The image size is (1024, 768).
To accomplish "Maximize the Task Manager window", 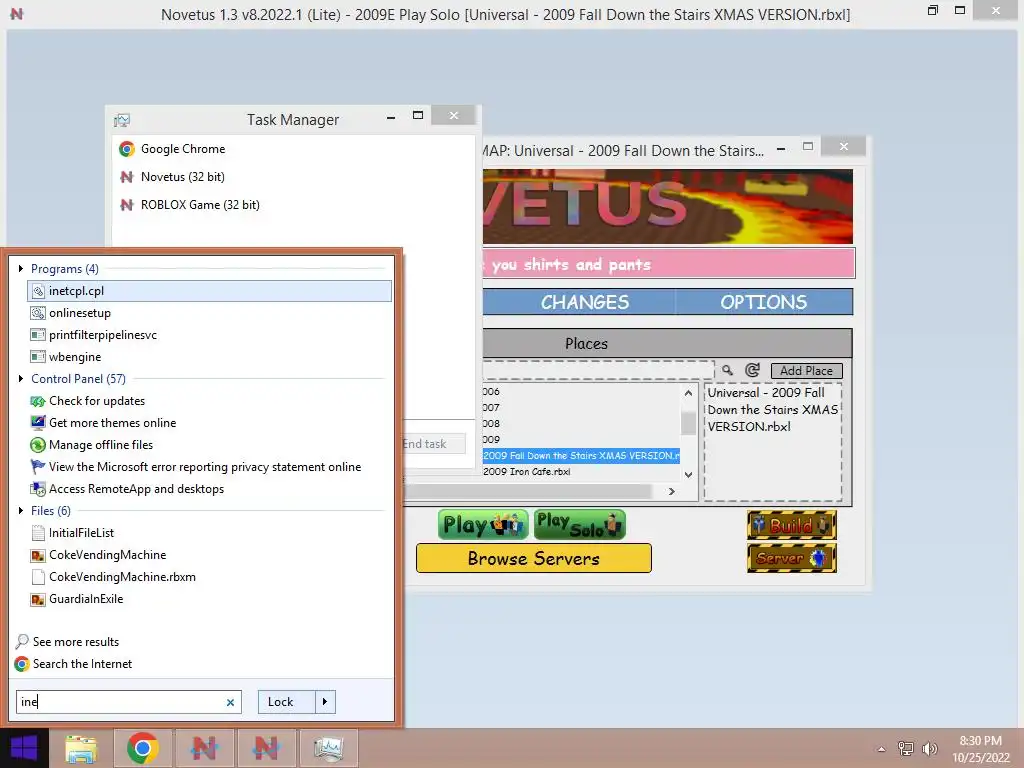I will tap(418, 116).
